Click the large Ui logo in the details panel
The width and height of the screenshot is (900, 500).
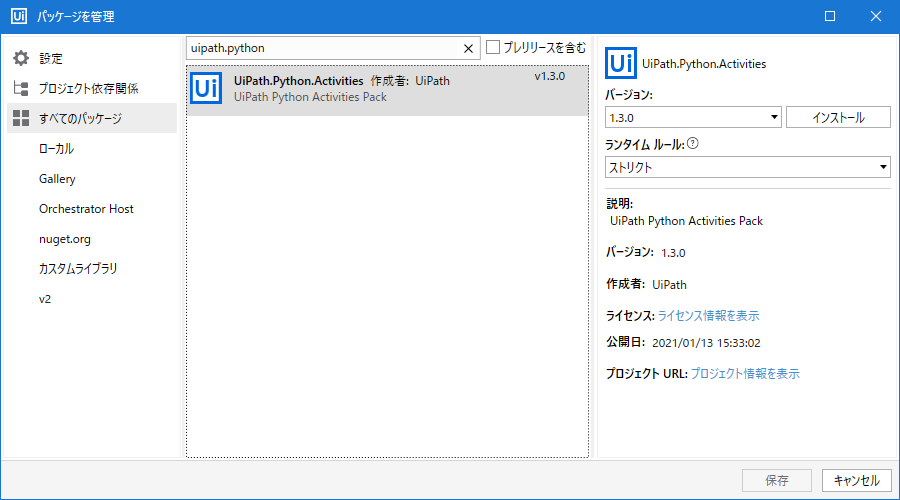pyautogui.click(x=620, y=63)
